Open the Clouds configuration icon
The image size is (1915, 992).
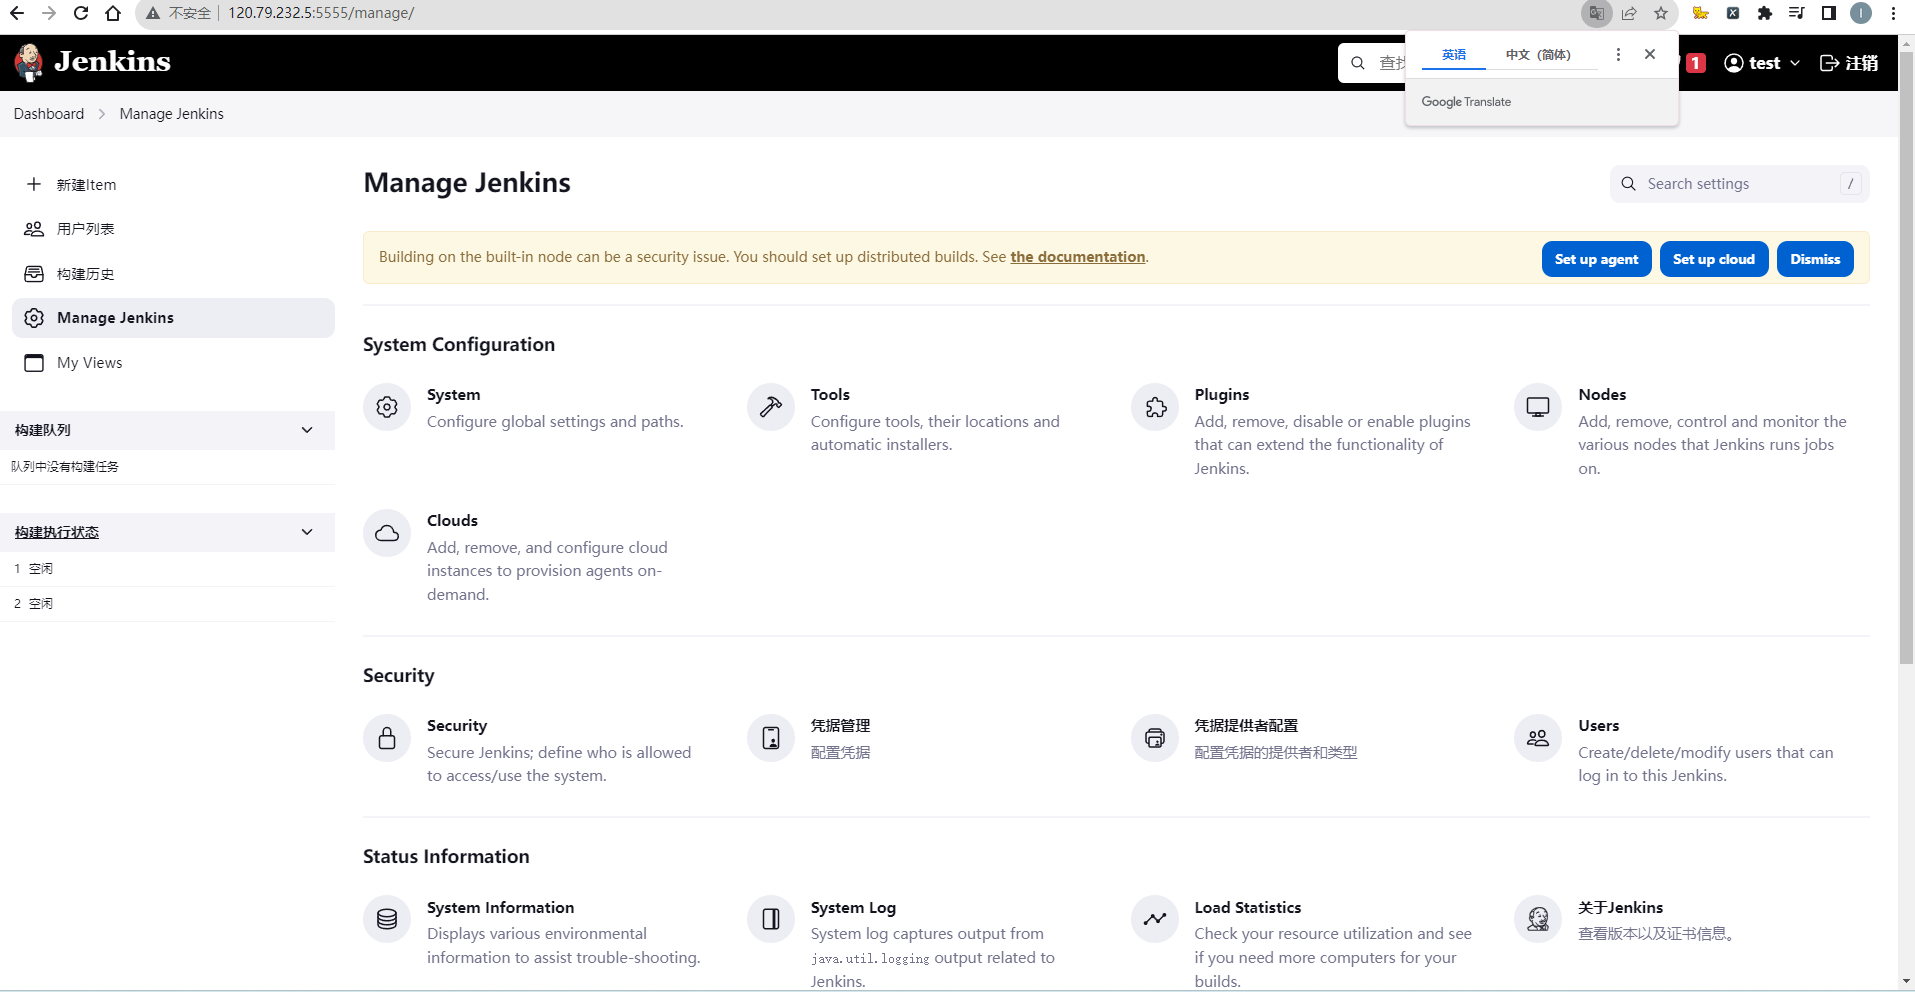coord(387,533)
